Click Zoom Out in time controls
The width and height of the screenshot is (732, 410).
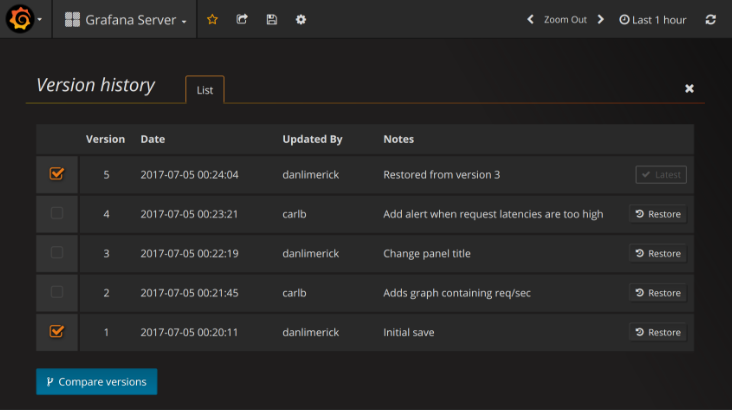(565, 19)
